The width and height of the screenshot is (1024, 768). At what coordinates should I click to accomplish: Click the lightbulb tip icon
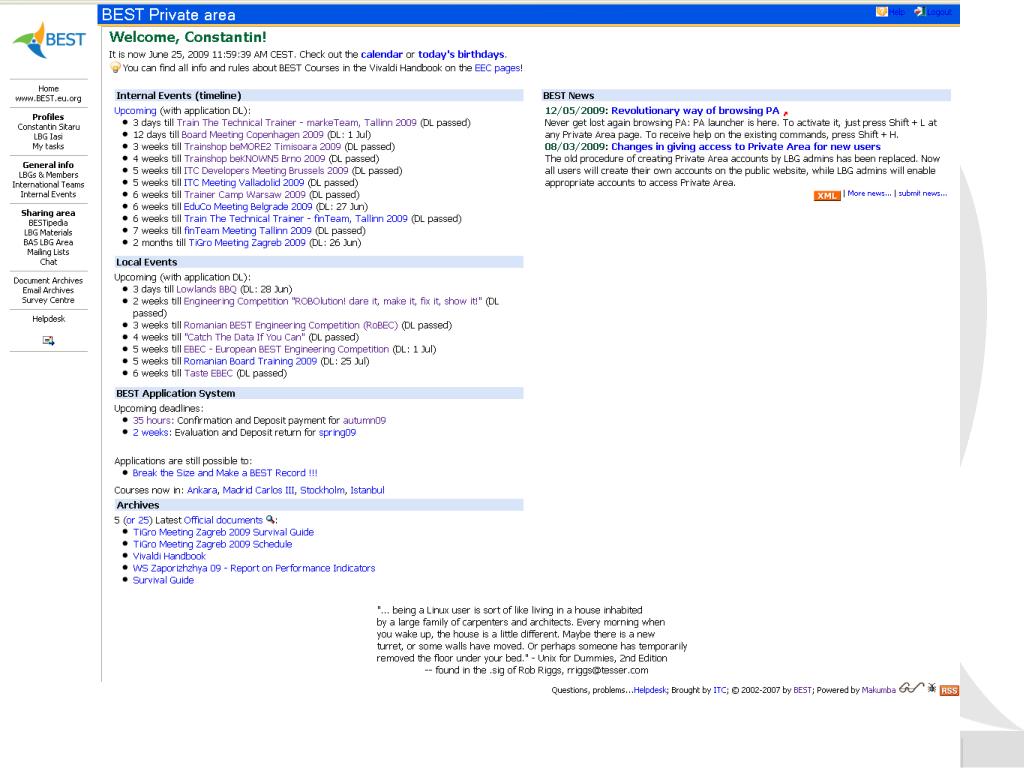tap(115, 67)
